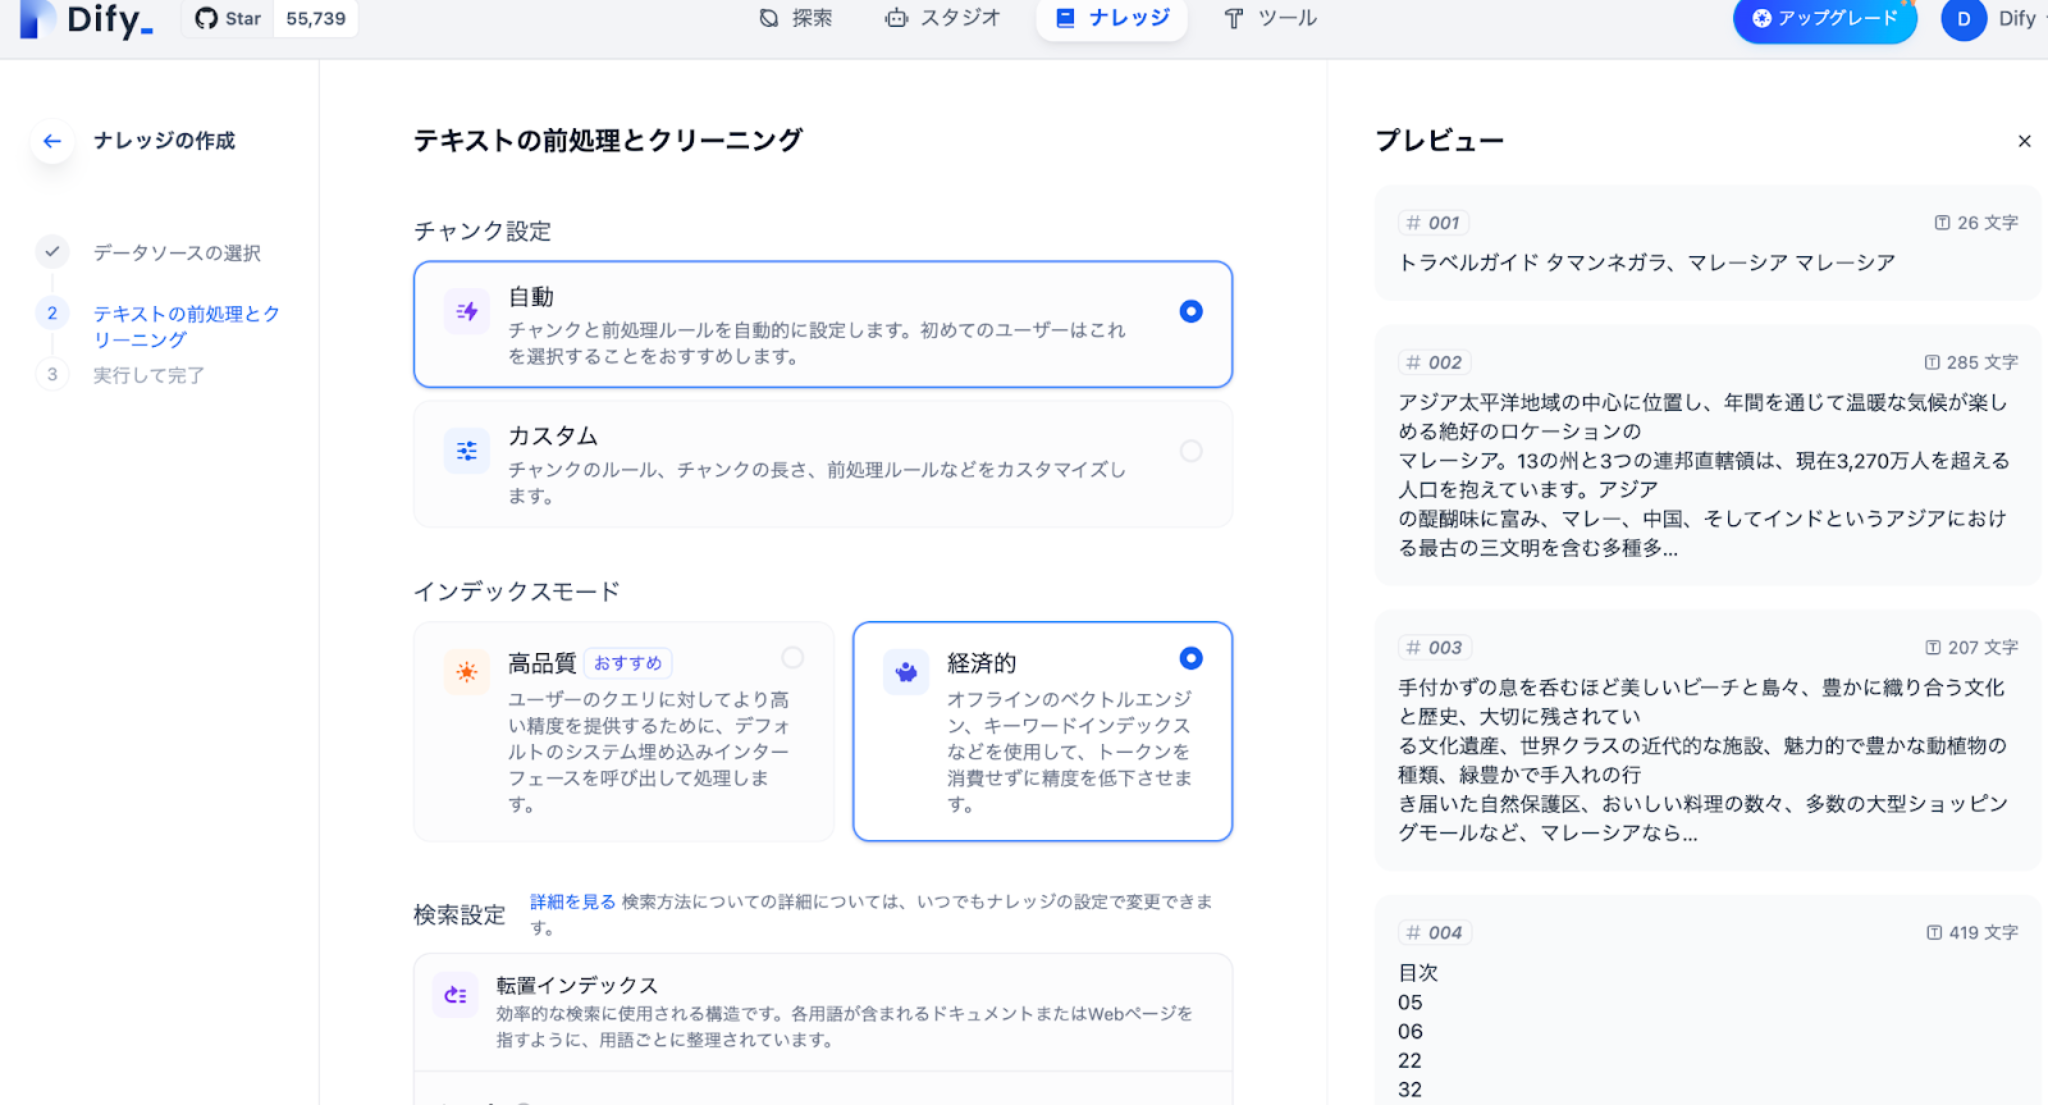Screen dimensions: 2048x1105
Task: Switch to the 探索 tab
Action: tap(797, 18)
